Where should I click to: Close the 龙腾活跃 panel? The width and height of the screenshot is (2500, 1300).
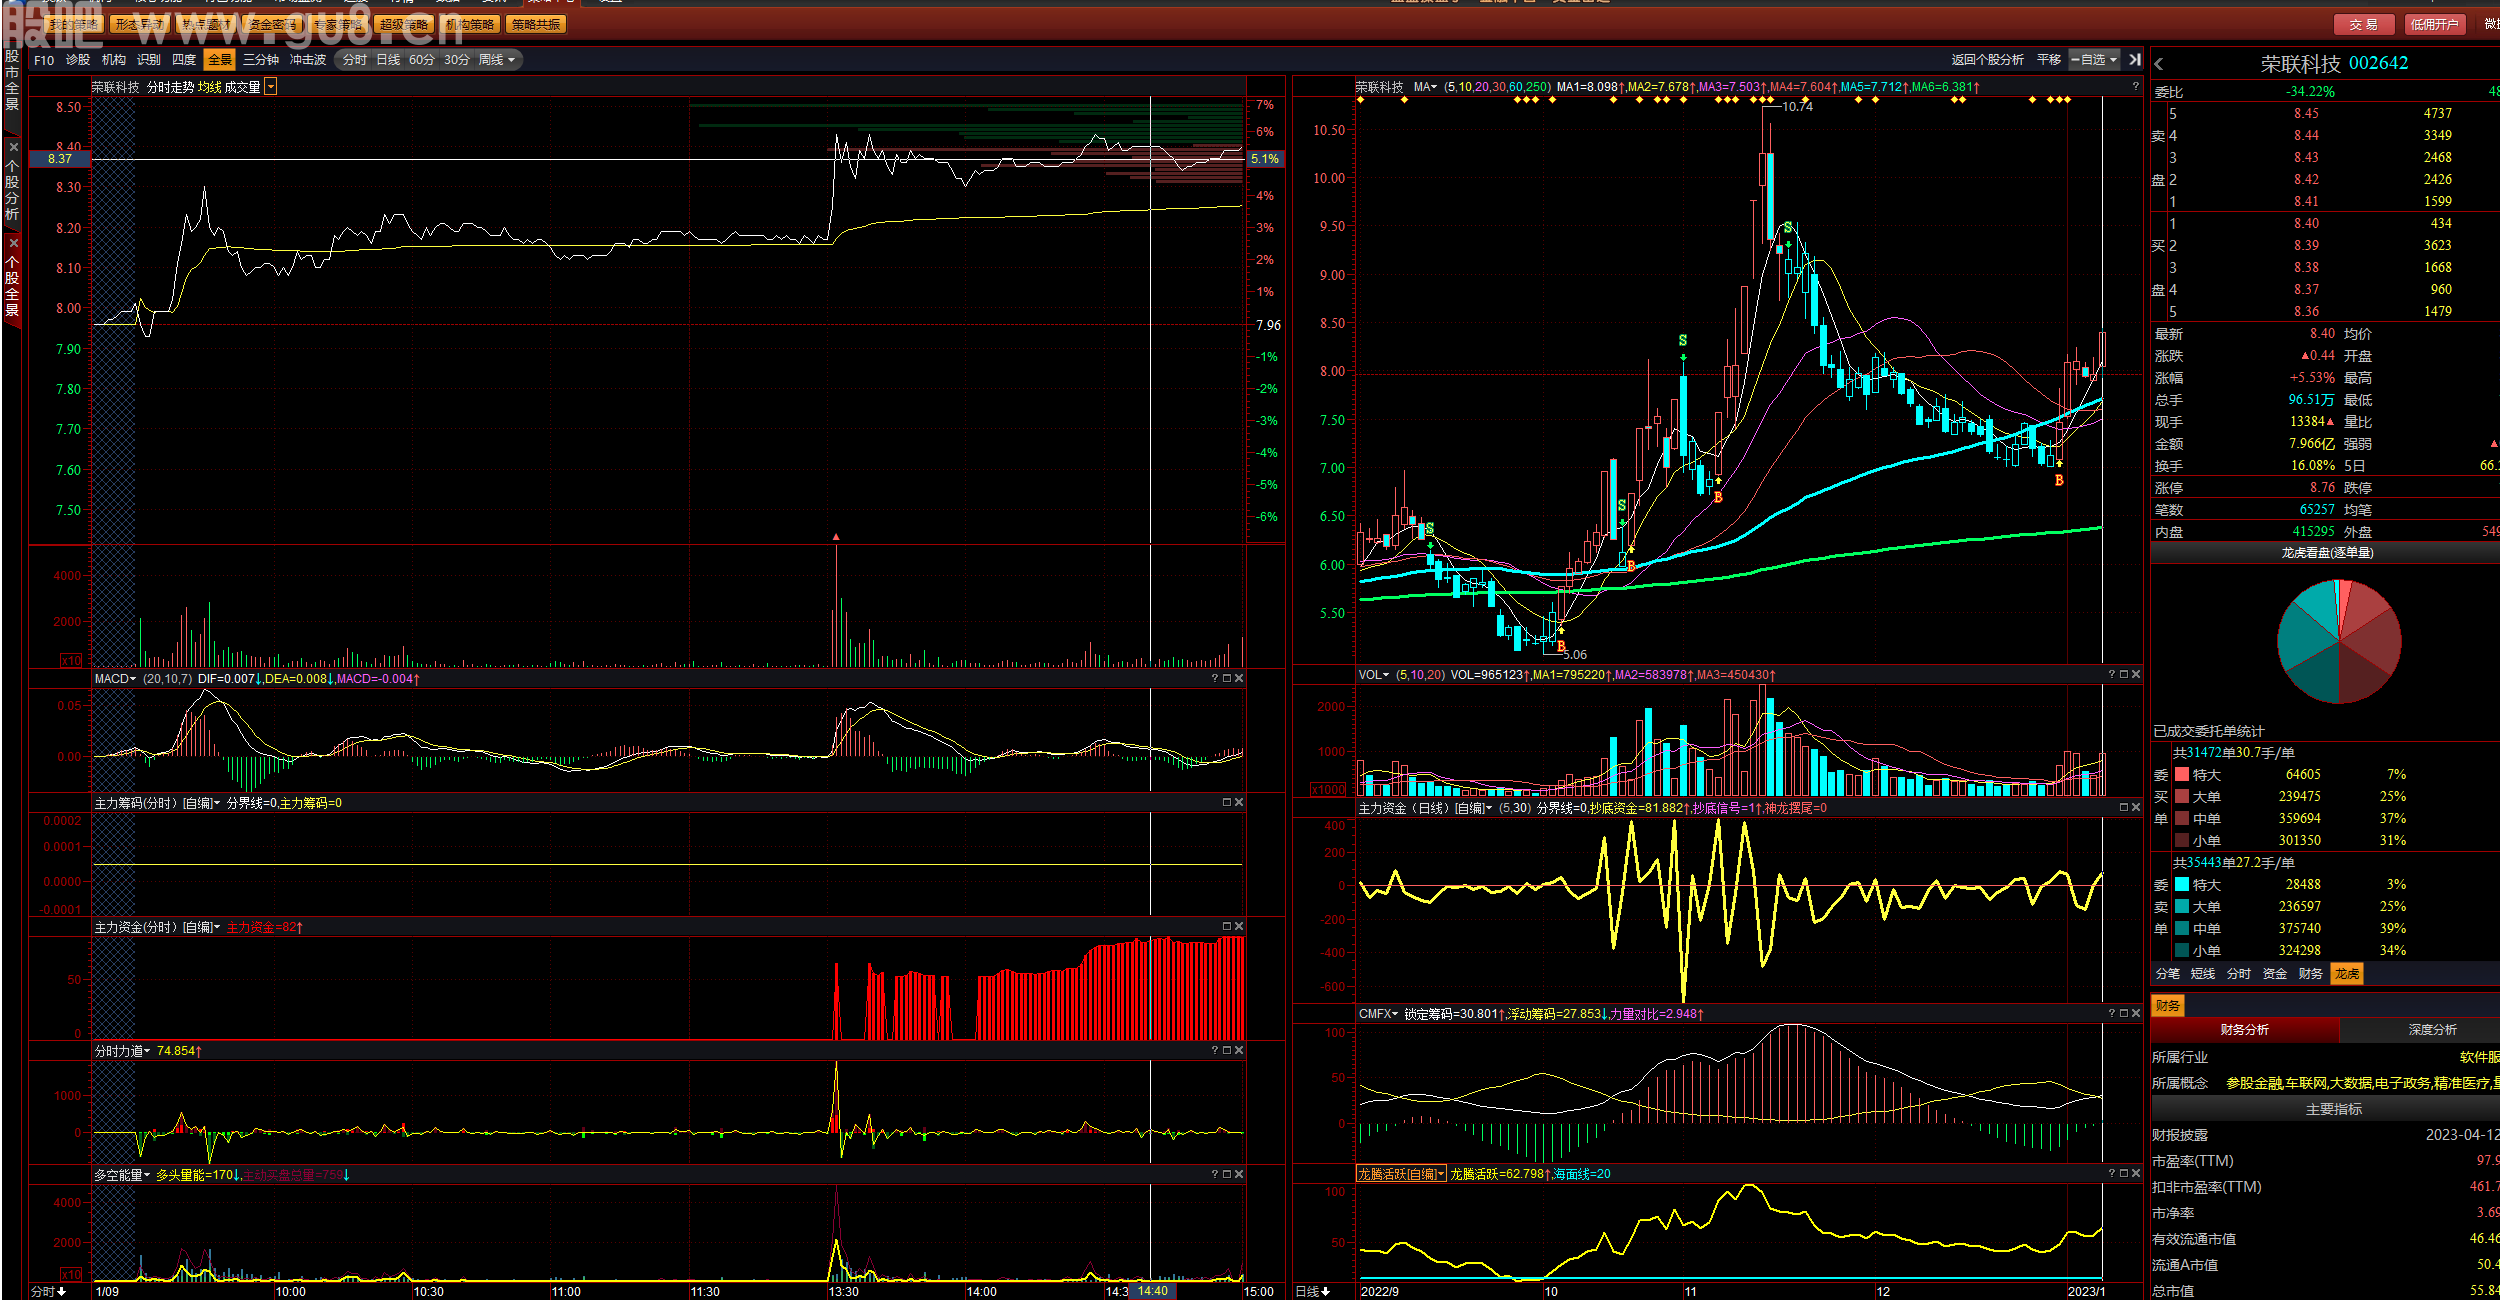point(2136,1173)
